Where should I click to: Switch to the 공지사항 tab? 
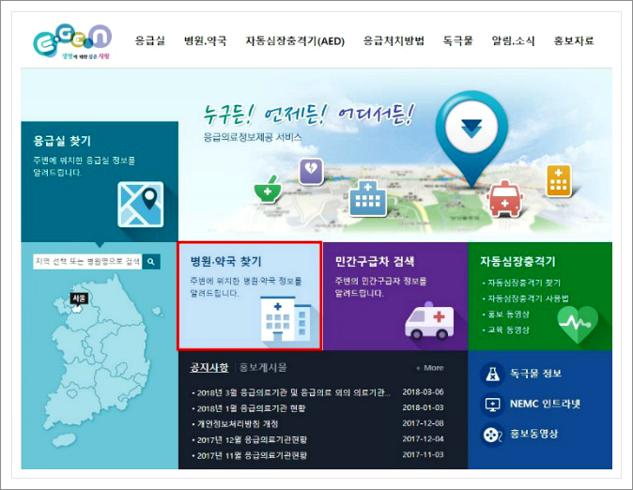coord(209,368)
